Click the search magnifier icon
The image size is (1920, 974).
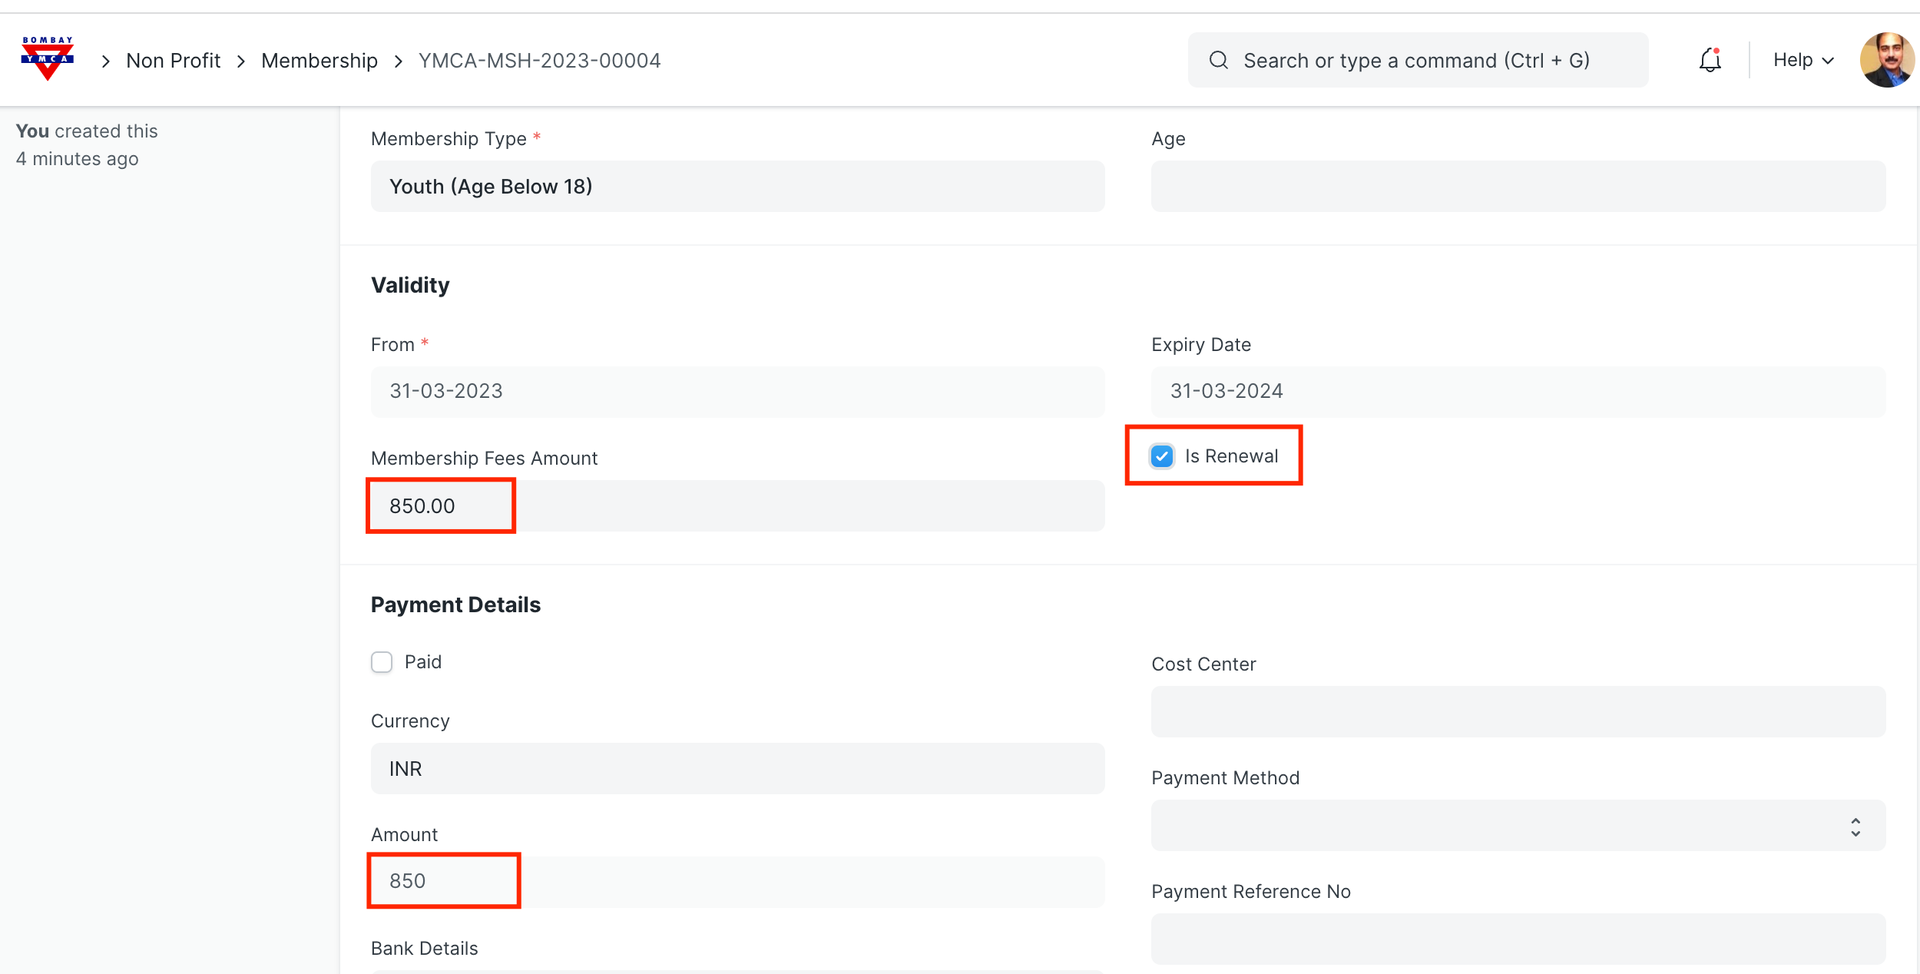(1218, 60)
